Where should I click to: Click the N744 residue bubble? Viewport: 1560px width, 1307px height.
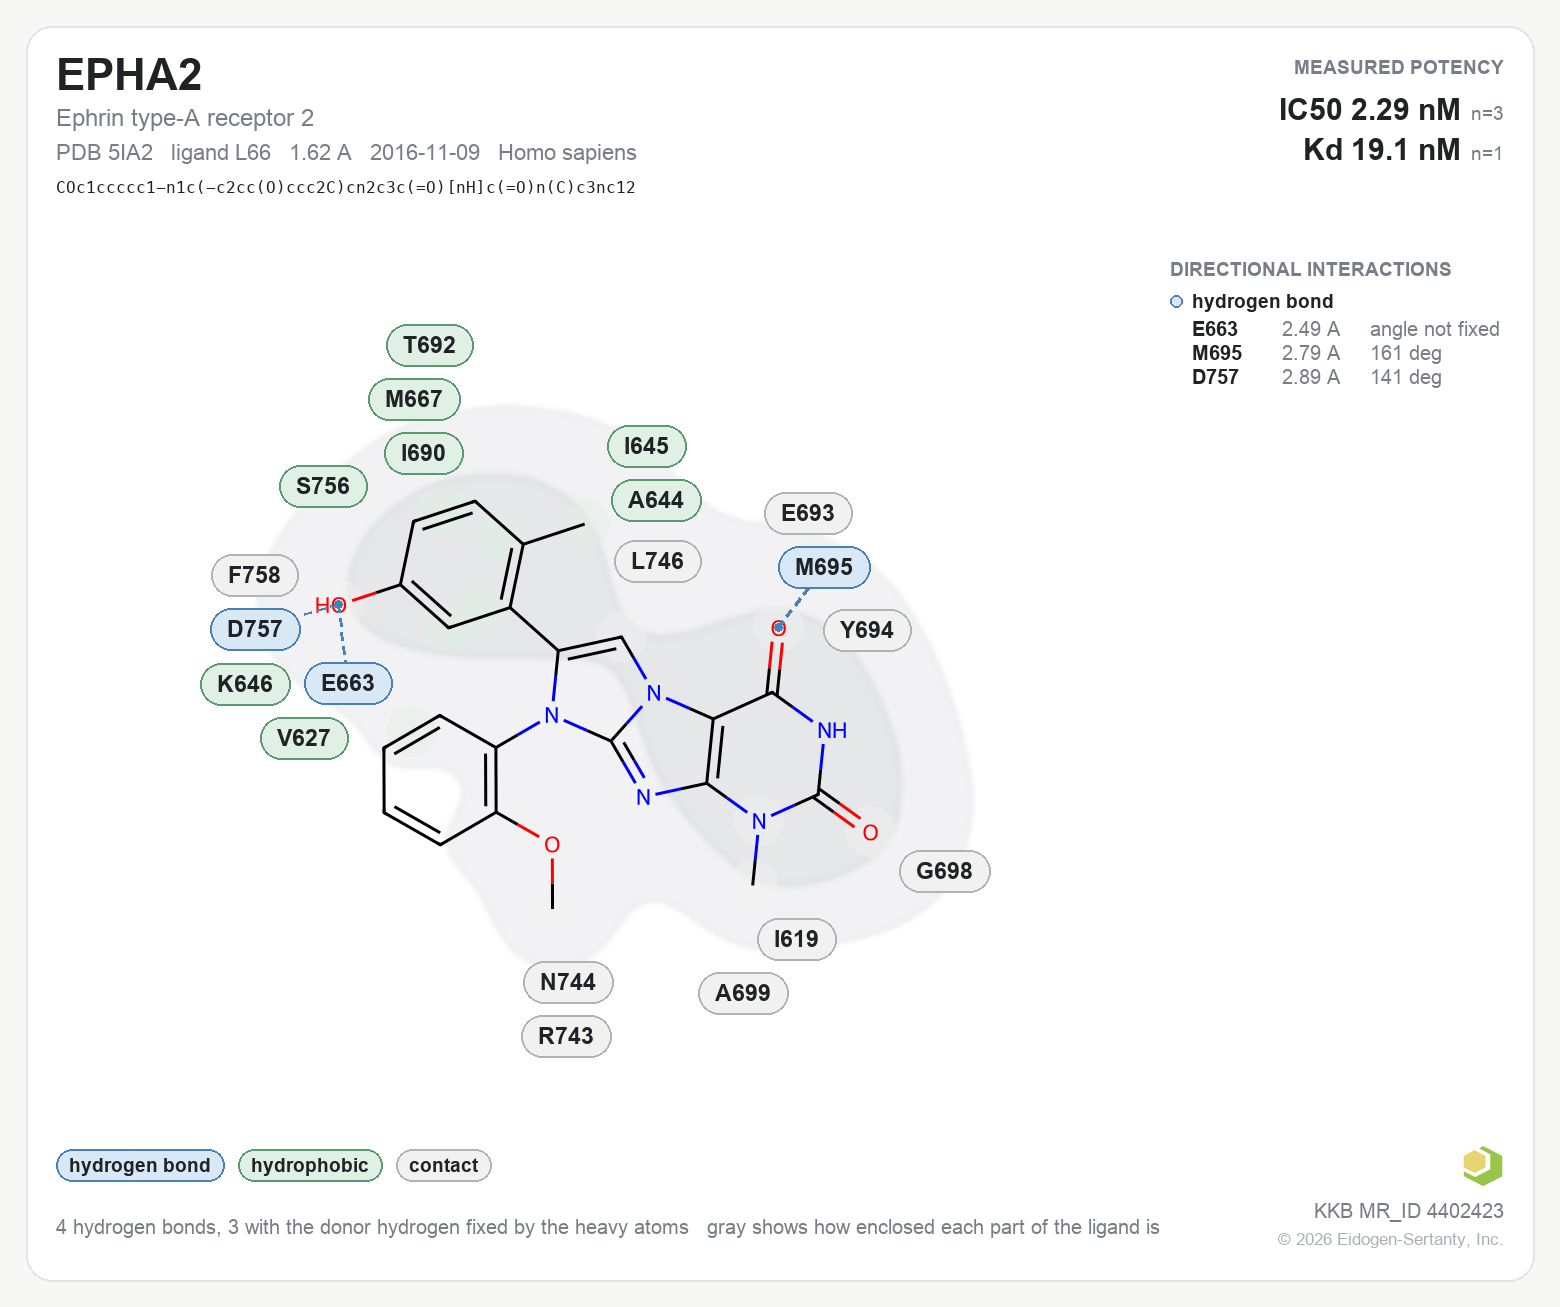point(568,982)
